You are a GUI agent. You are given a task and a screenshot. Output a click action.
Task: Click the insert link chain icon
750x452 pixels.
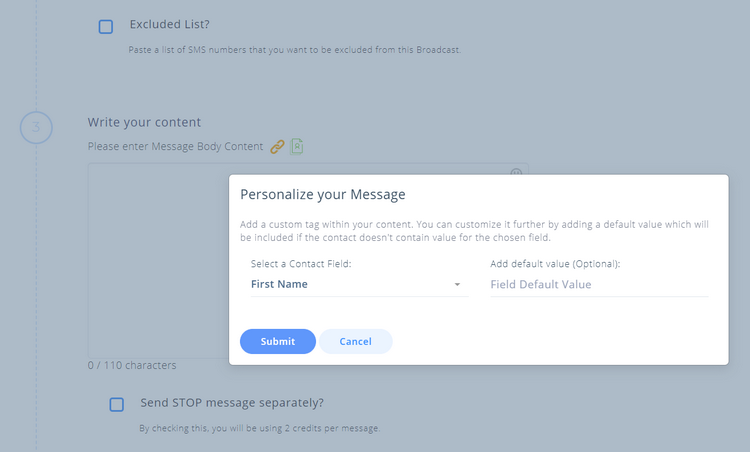click(x=278, y=146)
